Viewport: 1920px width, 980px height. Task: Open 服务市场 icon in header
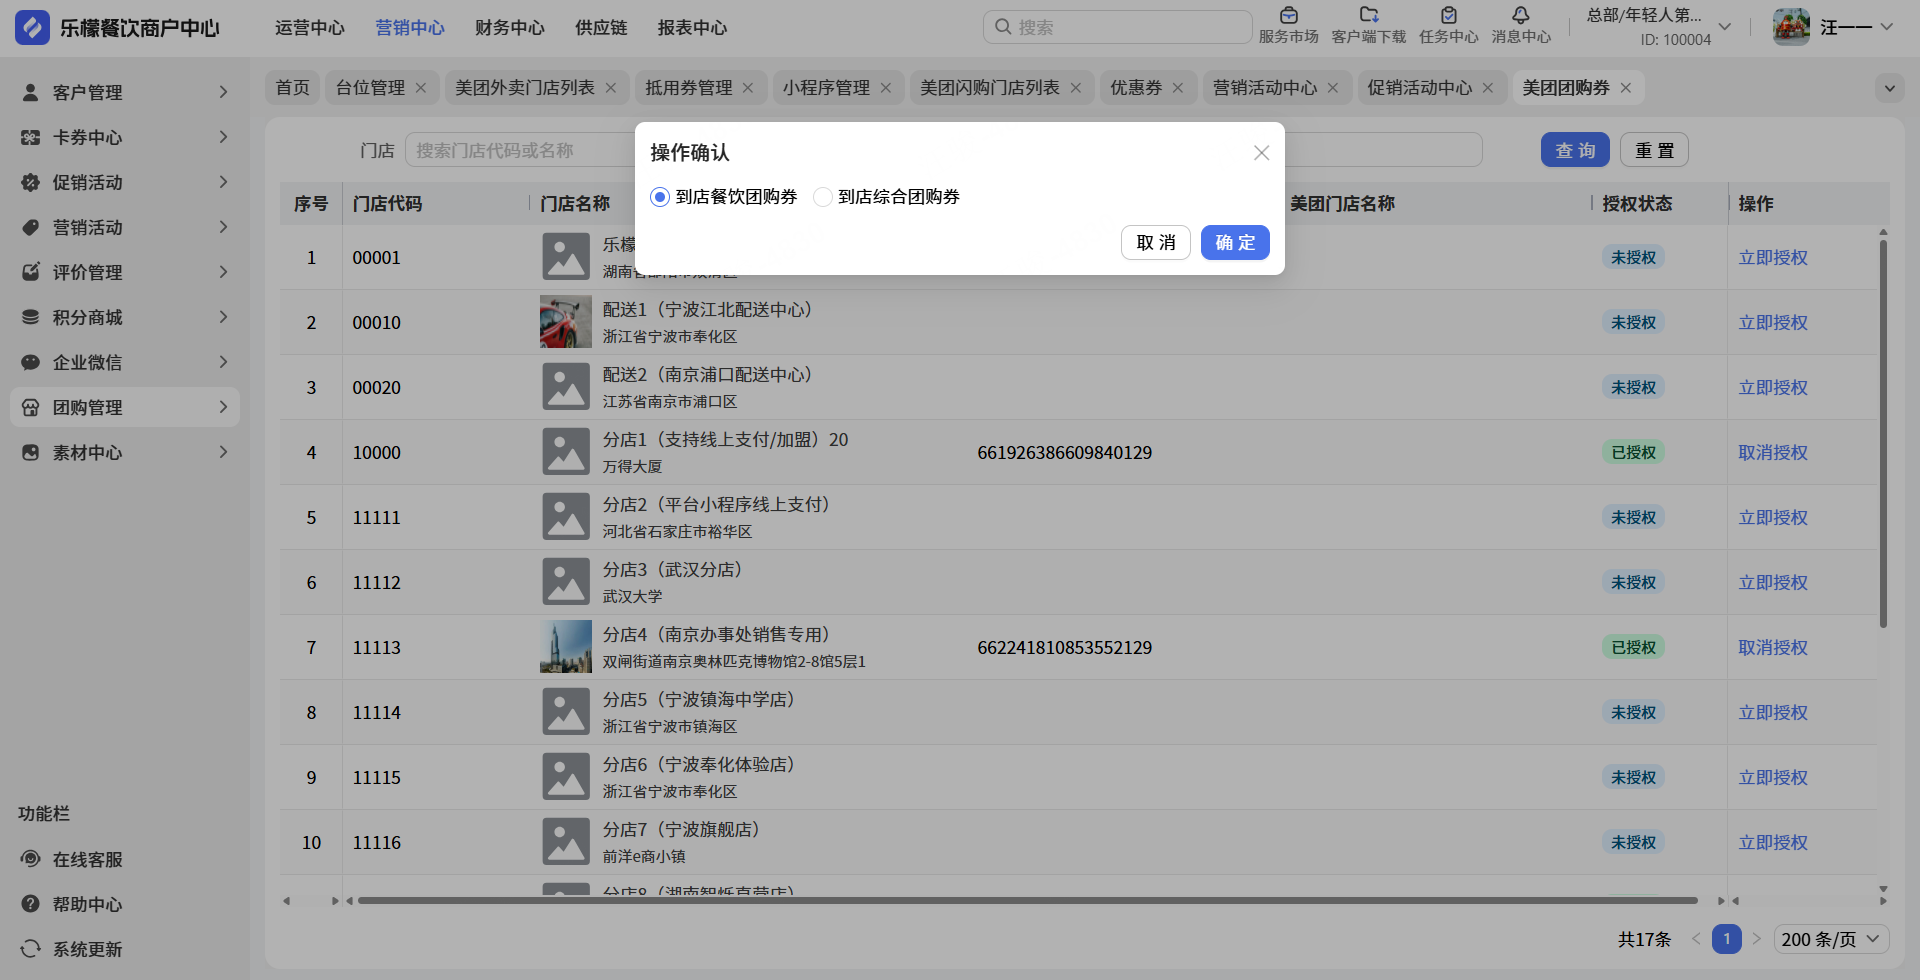(x=1288, y=15)
